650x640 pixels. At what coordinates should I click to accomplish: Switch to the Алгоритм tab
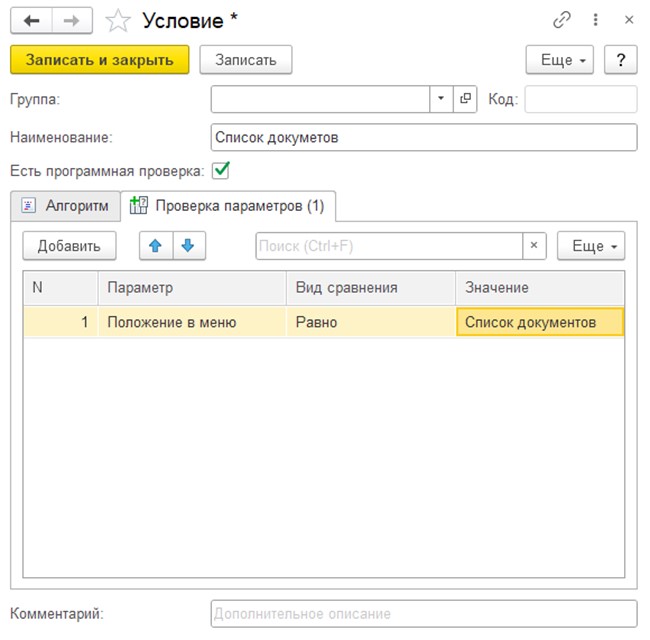[65, 206]
